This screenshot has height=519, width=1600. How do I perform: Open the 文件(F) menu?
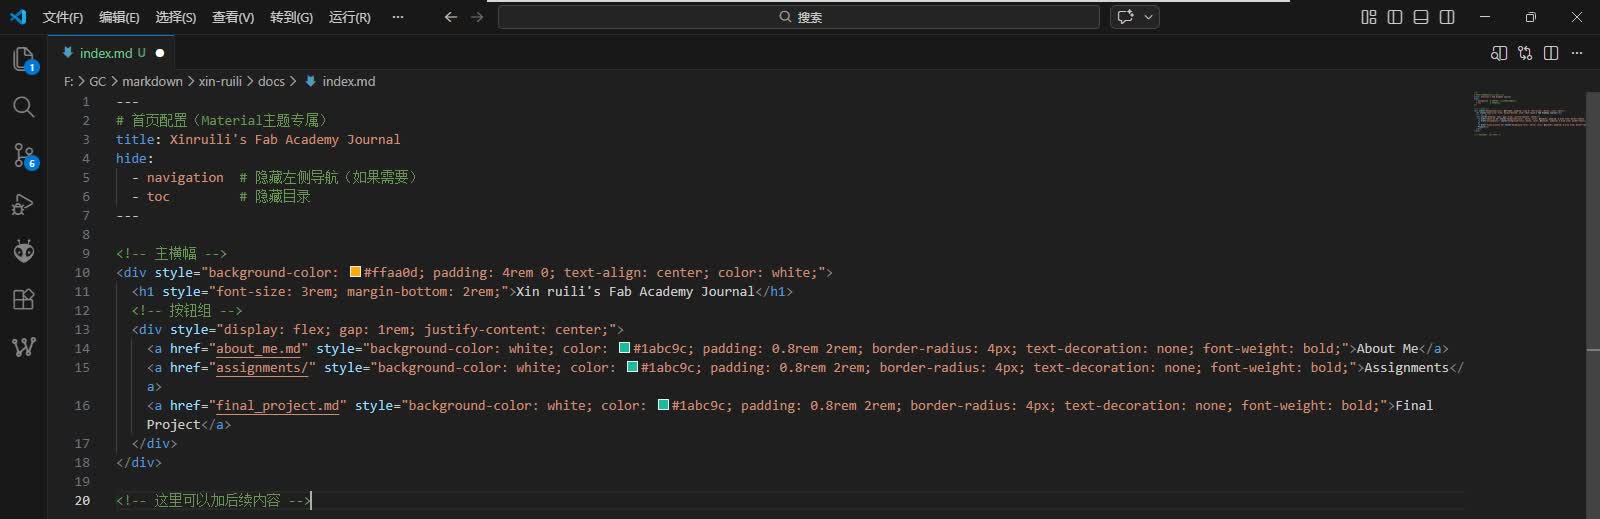click(63, 17)
